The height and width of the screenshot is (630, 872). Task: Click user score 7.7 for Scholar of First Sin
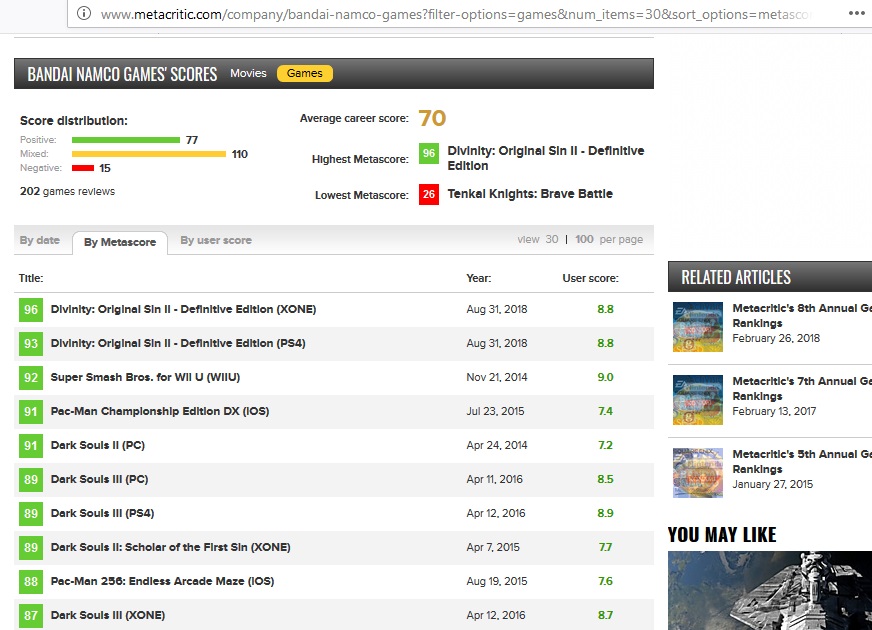605,547
